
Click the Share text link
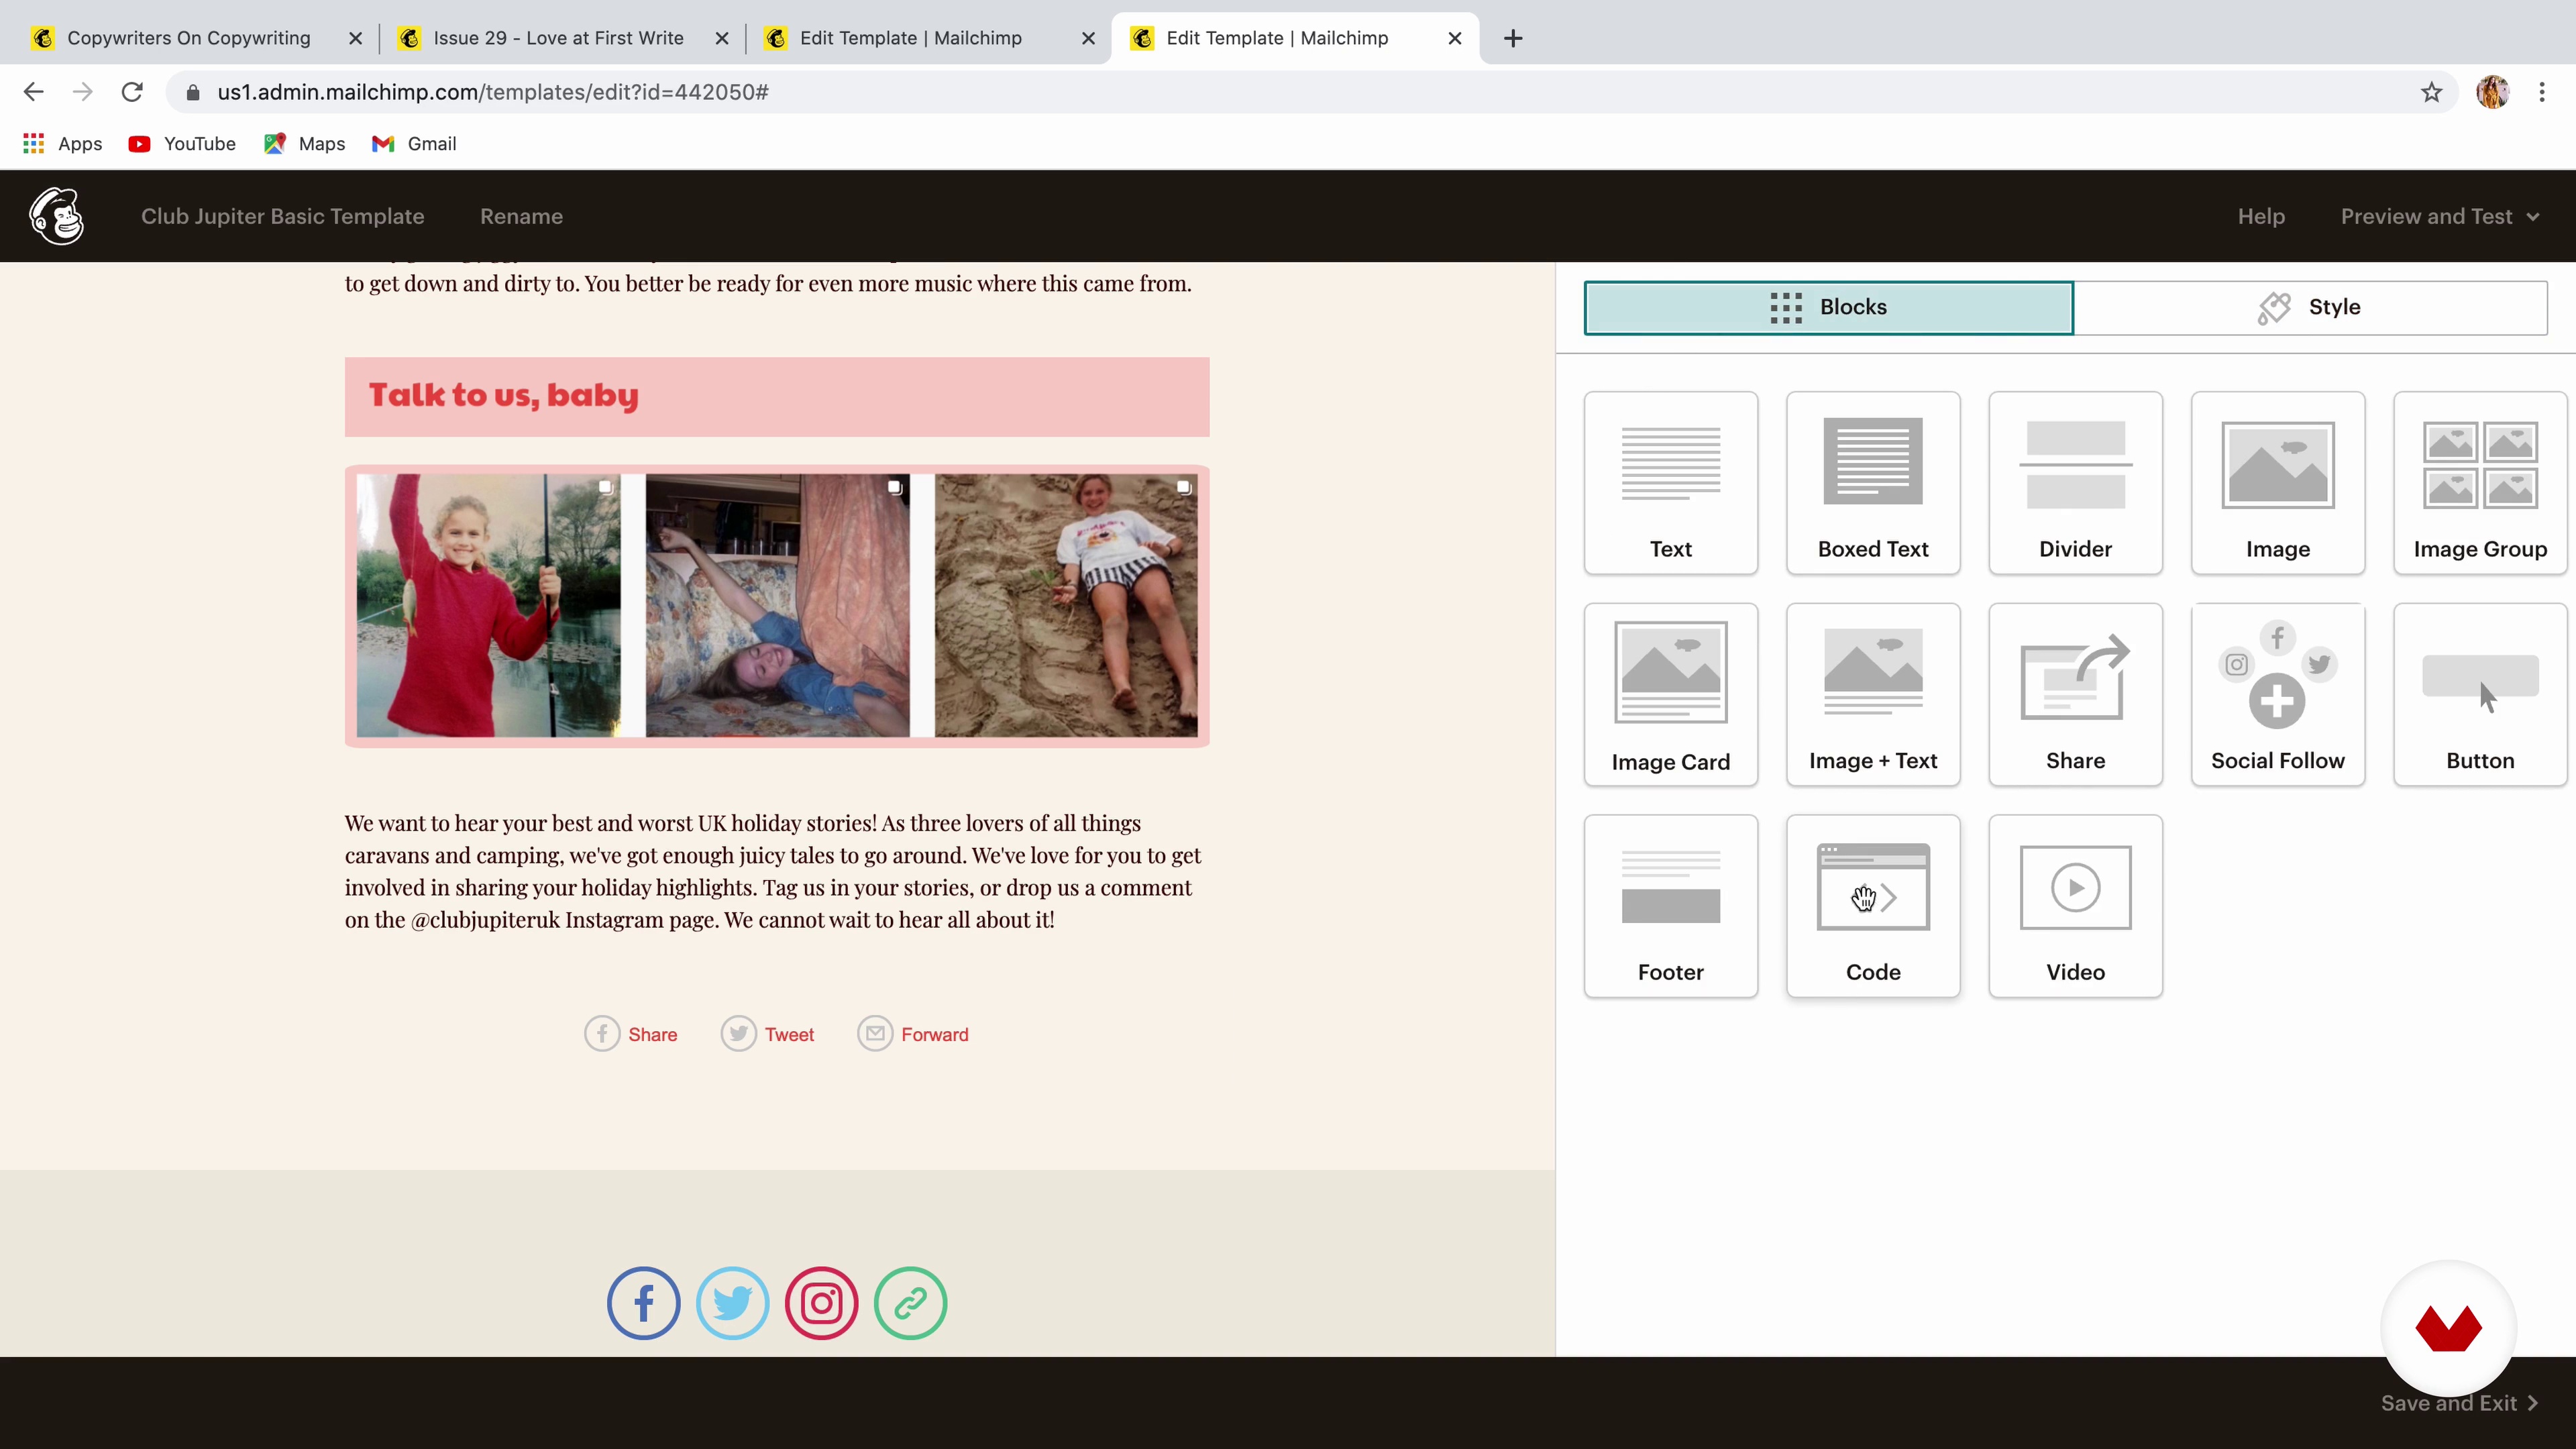[653, 1034]
